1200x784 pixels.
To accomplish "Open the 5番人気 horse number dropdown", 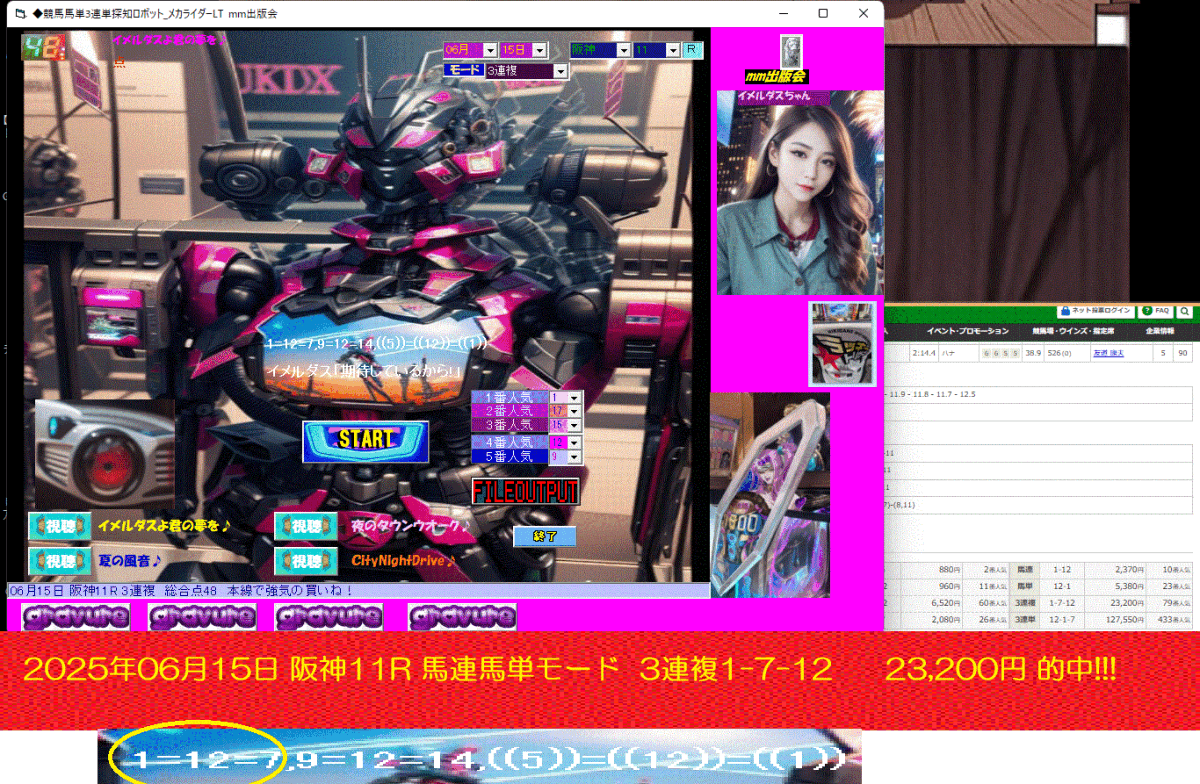I will (x=574, y=456).
